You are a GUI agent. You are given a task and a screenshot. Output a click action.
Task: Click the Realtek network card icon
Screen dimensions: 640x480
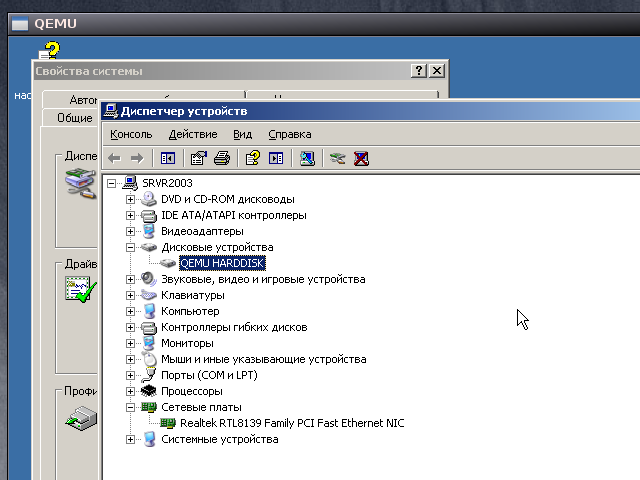167,423
